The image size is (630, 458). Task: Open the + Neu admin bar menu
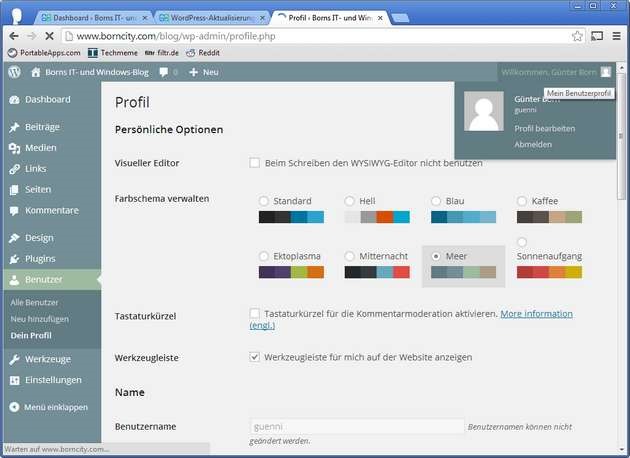tap(203, 72)
